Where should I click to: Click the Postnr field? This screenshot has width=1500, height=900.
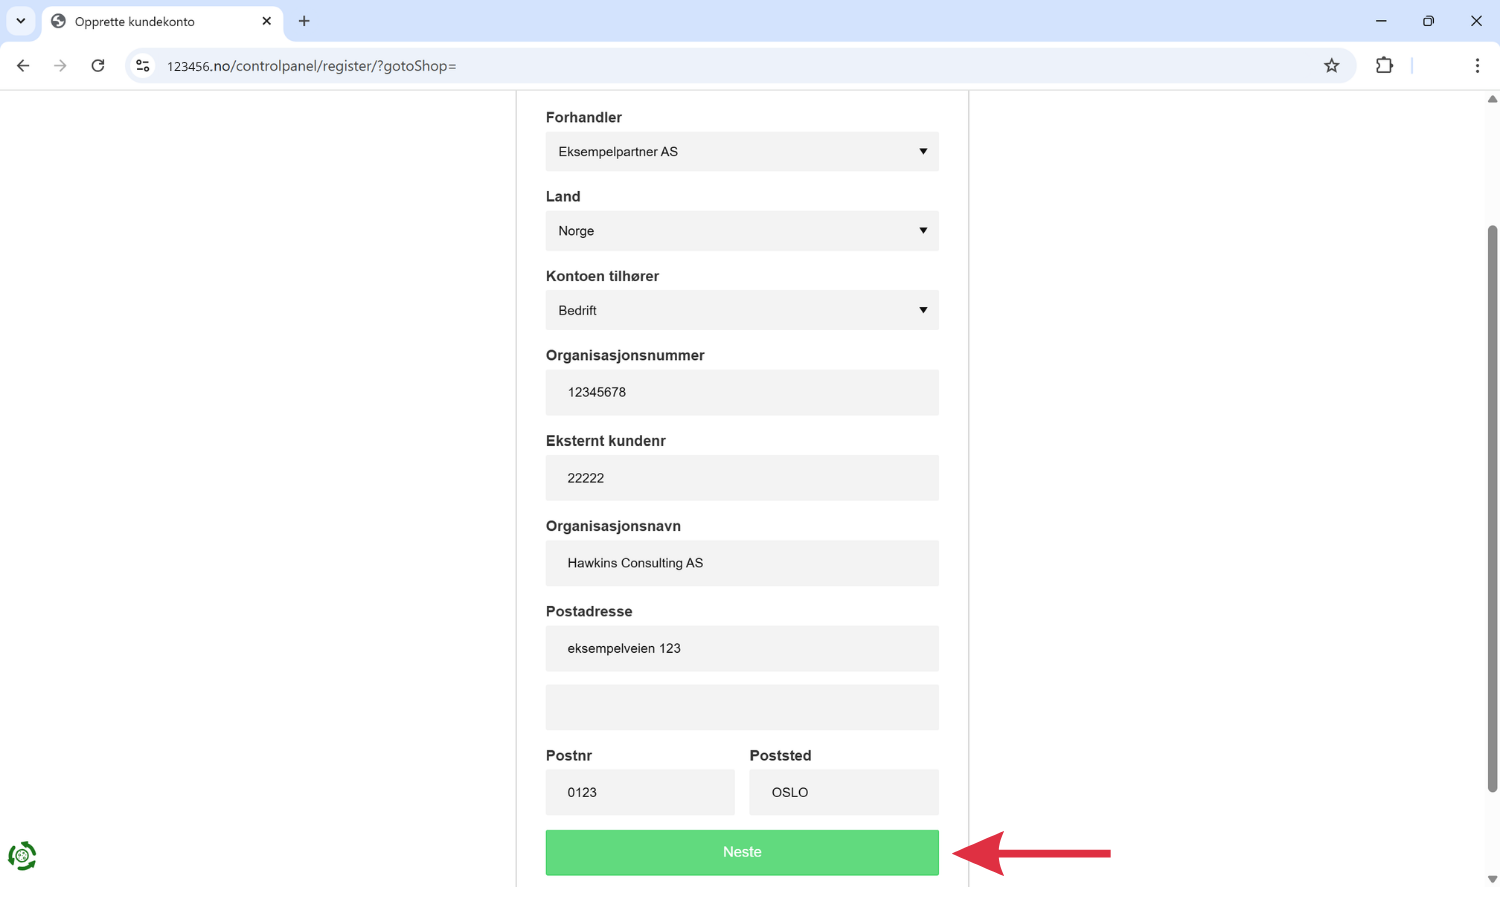(640, 792)
